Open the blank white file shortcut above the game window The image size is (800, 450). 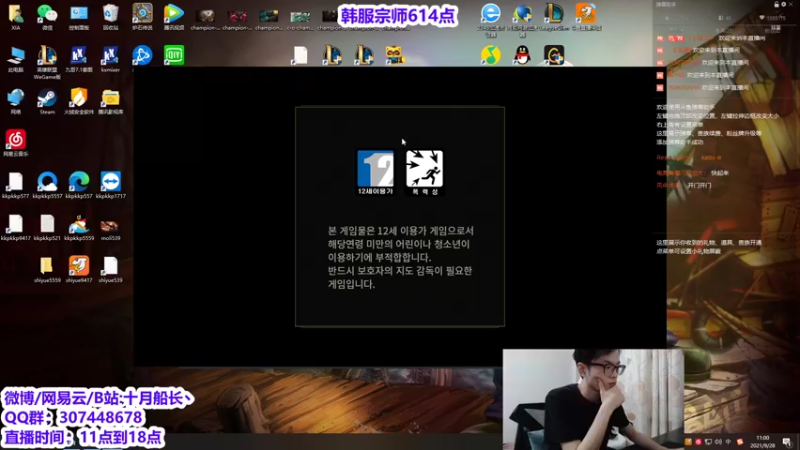tap(301, 55)
